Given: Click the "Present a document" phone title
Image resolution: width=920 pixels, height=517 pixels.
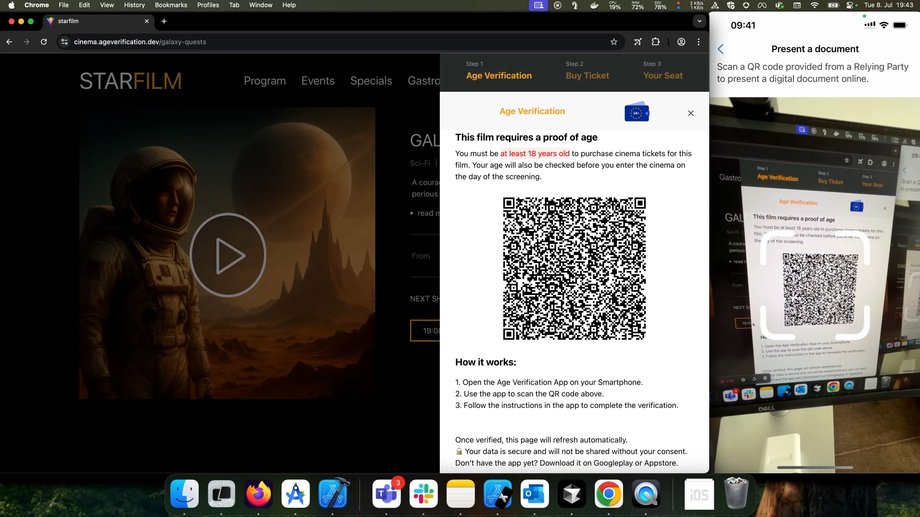Looking at the screenshot, I should [x=814, y=49].
